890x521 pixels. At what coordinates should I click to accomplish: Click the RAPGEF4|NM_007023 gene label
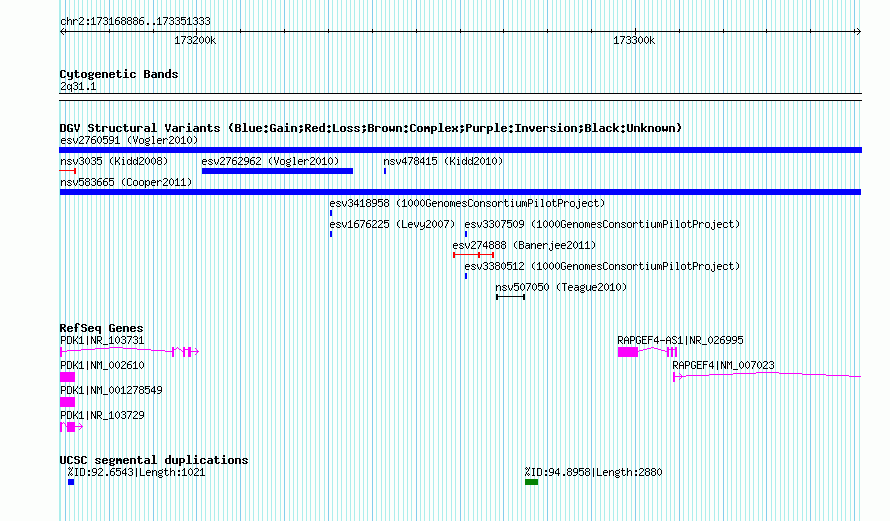coord(723,365)
